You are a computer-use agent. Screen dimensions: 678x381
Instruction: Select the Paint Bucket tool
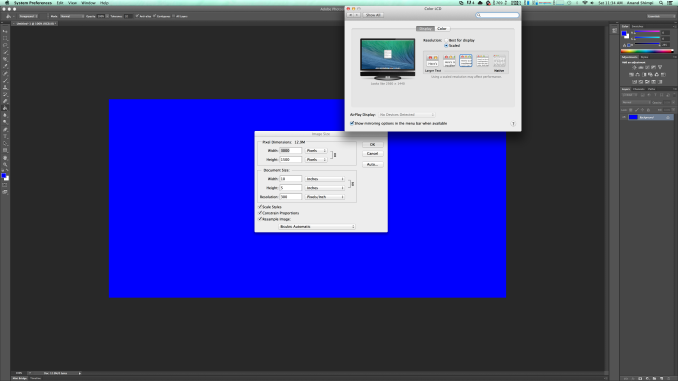click(5, 108)
